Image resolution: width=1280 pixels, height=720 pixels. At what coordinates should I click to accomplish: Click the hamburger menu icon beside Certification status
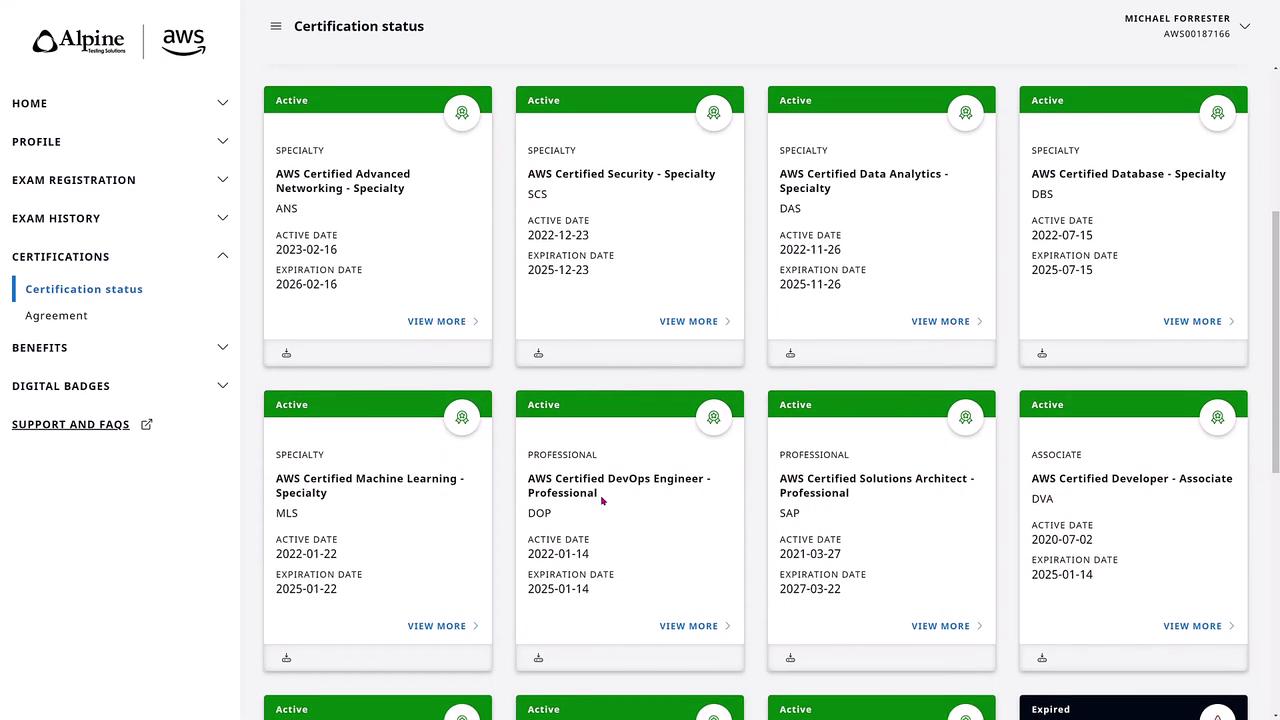click(276, 26)
